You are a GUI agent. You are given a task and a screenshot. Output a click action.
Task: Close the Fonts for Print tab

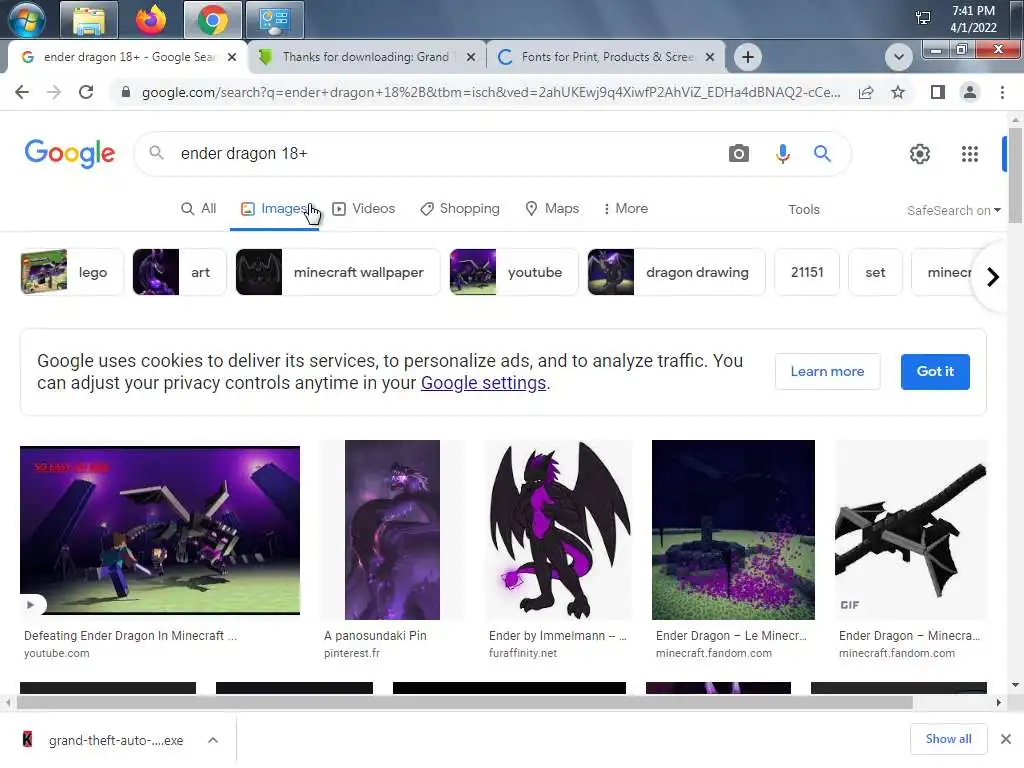tap(710, 57)
